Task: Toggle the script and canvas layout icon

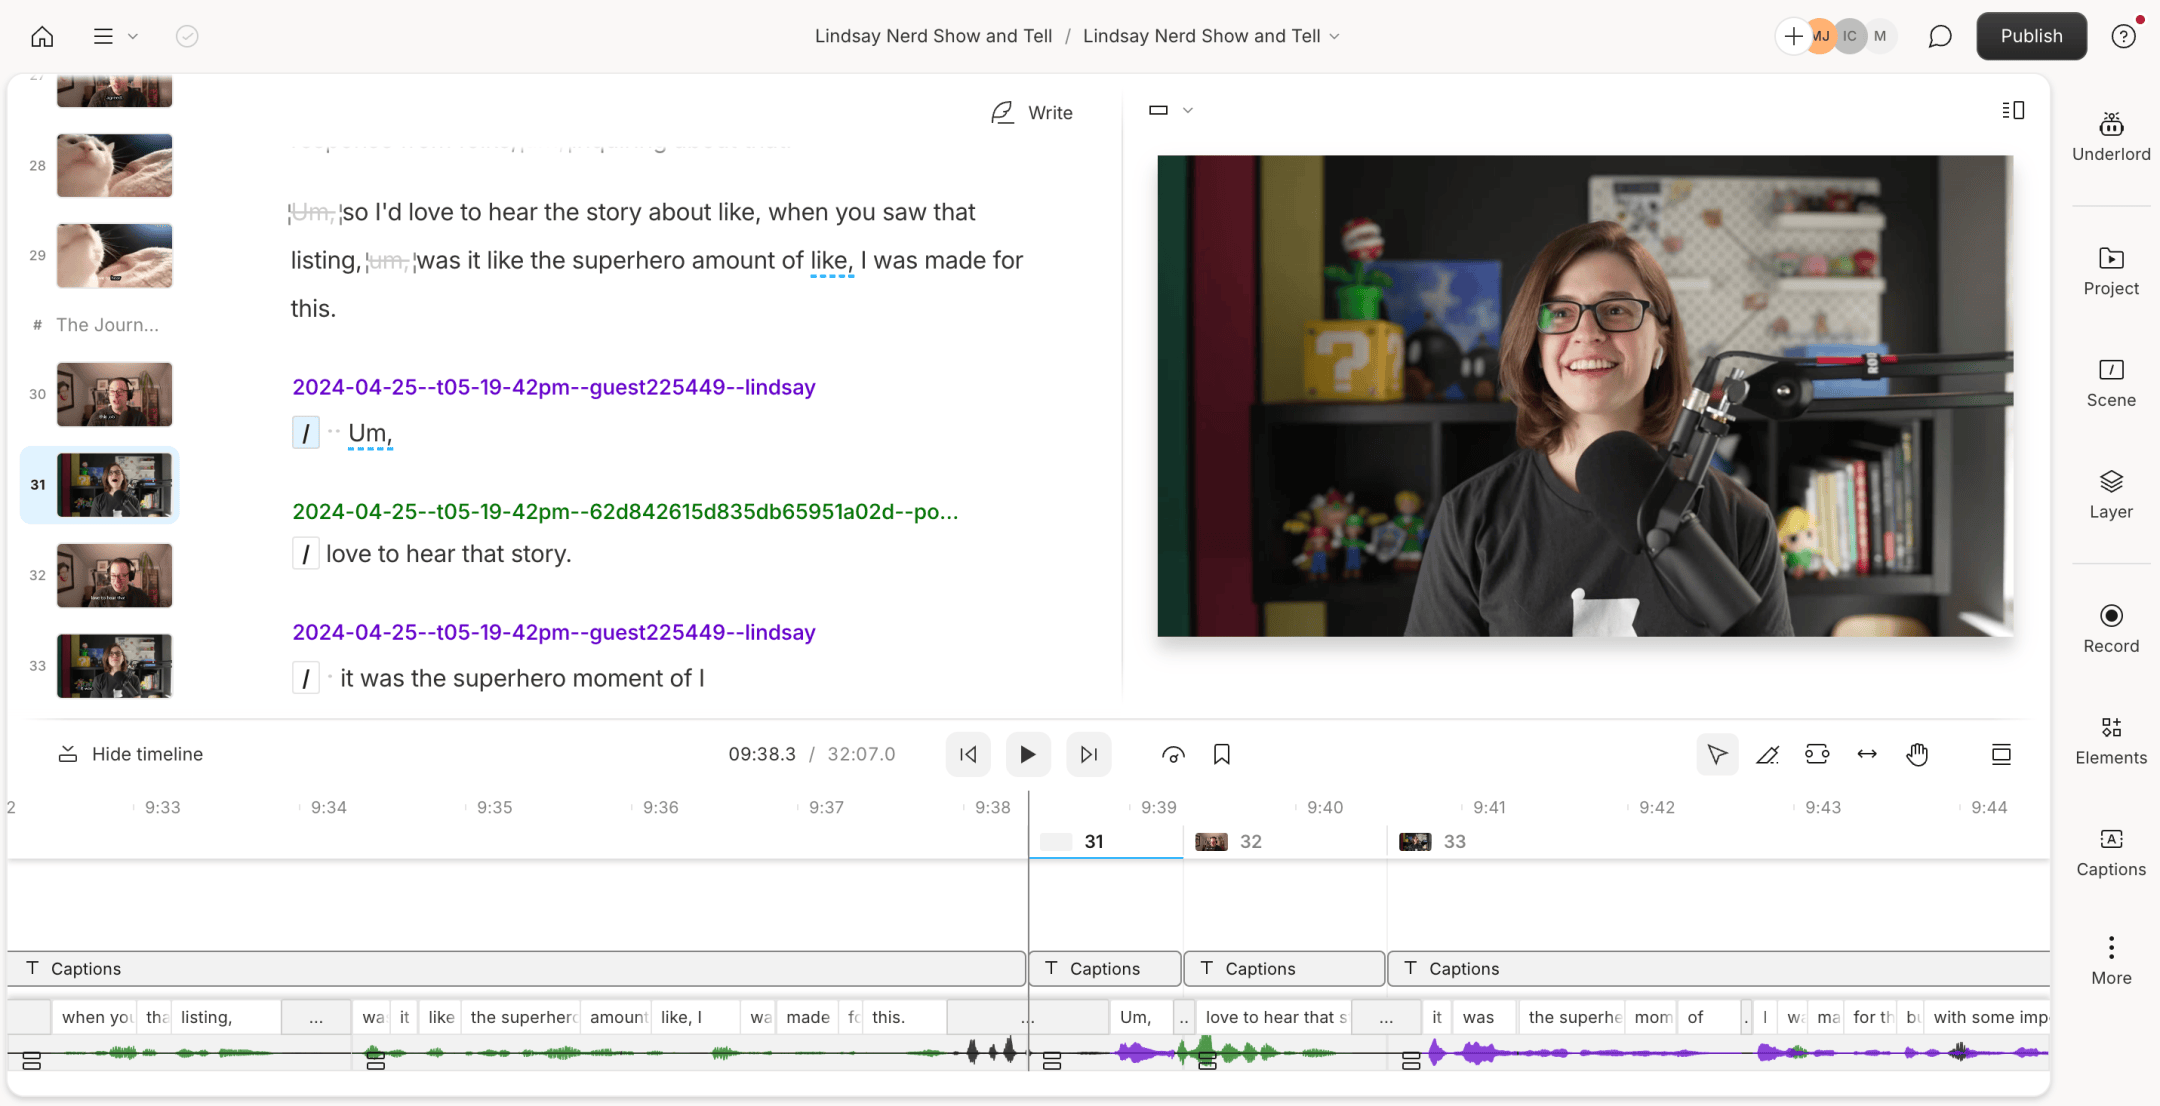Action: 2013,110
